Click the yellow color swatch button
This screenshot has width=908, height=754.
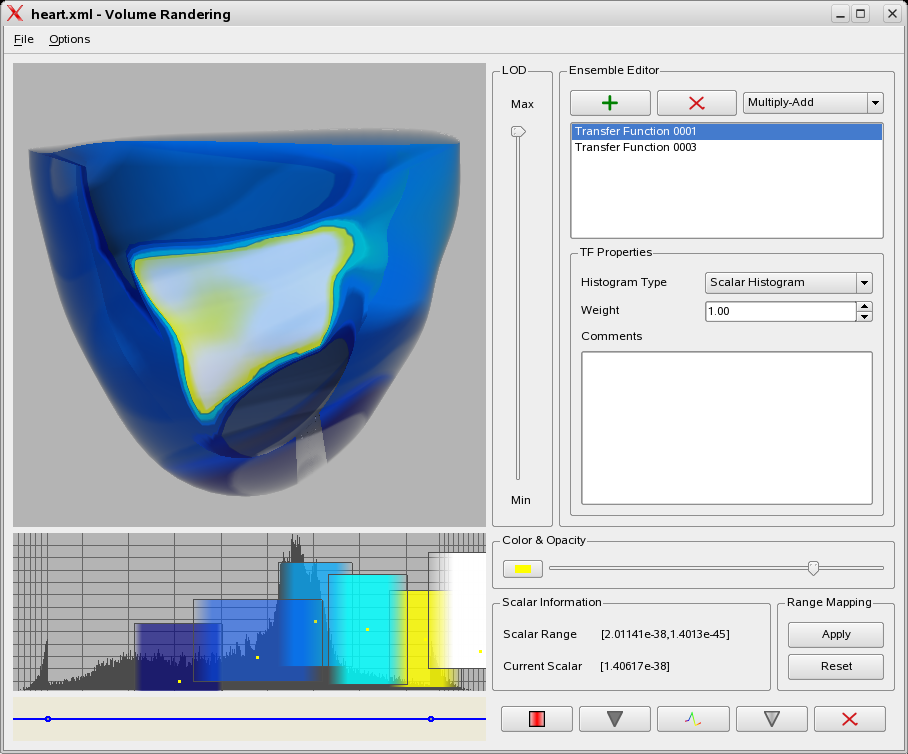pos(523,569)
